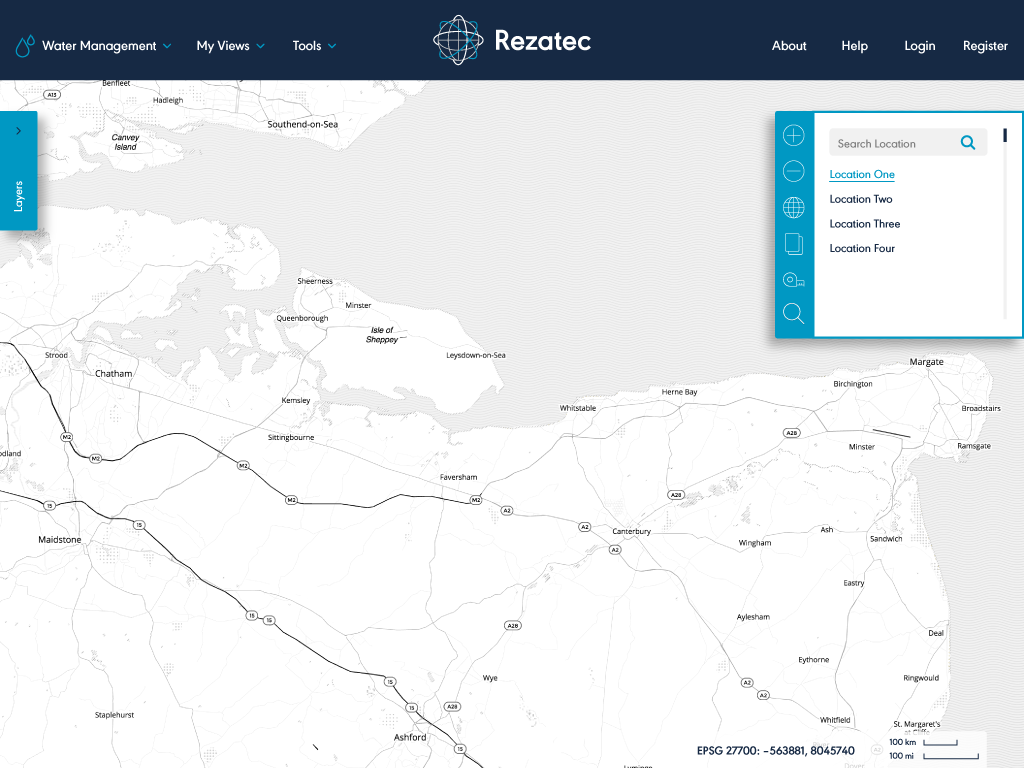This screenshot has height=768, width=1024.
Task: Click the Birchington map label
Action: pos(853,384)
